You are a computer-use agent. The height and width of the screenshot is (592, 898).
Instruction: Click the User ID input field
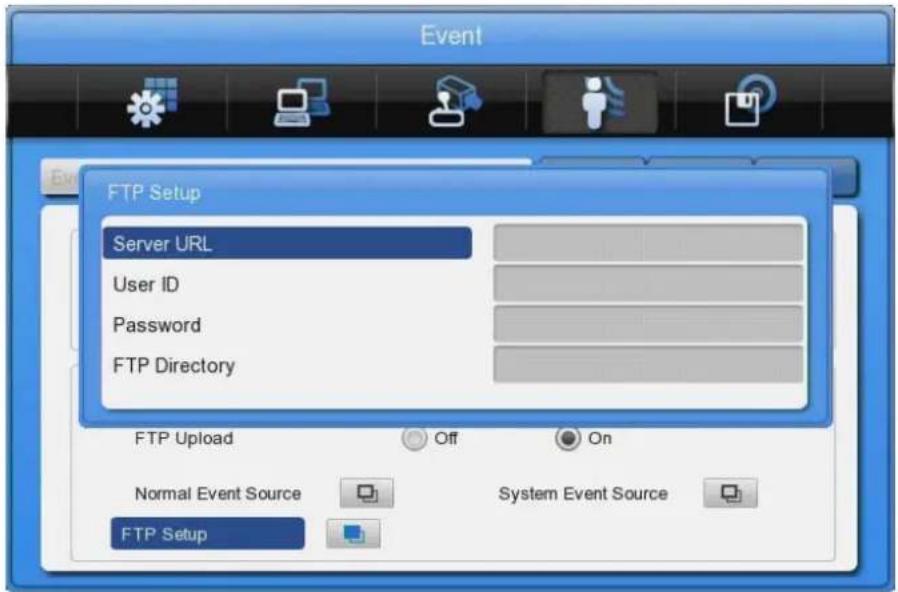click(x=648, y=283)
